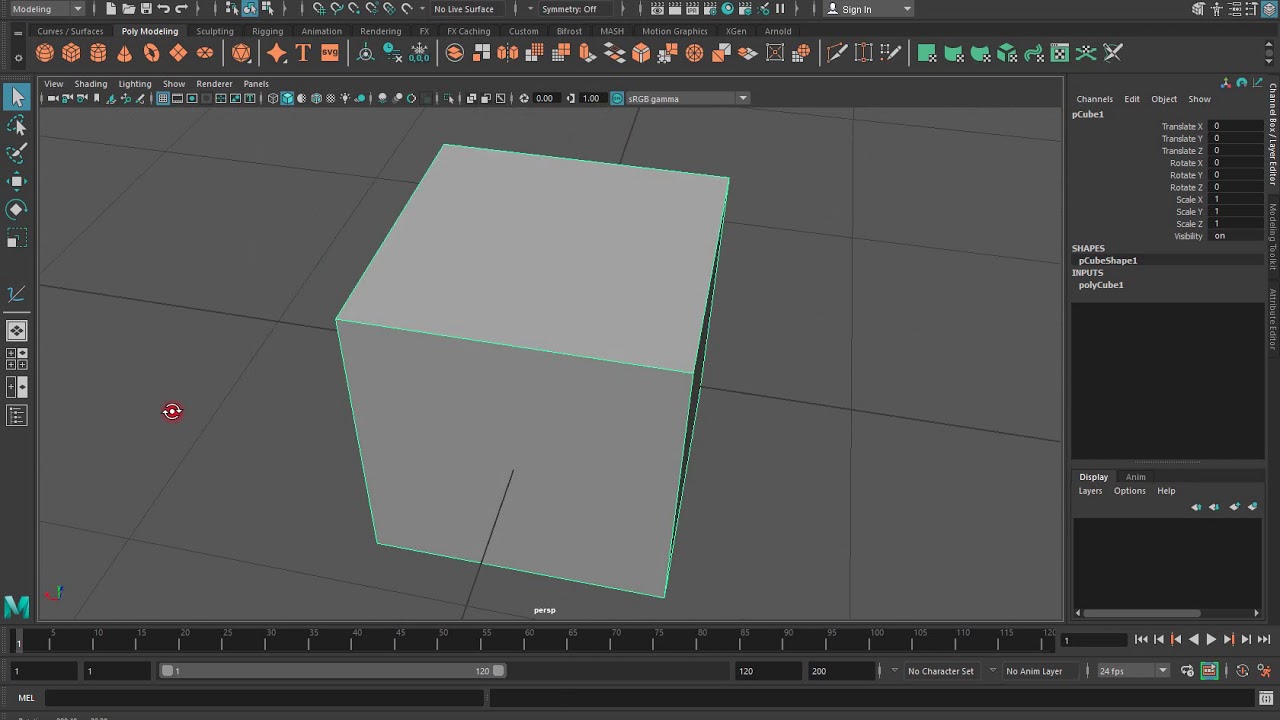Image resolution: width=1280 pixels, height=720 pixels.
Task: Click the play forwards button
Action: point(1211,640)
